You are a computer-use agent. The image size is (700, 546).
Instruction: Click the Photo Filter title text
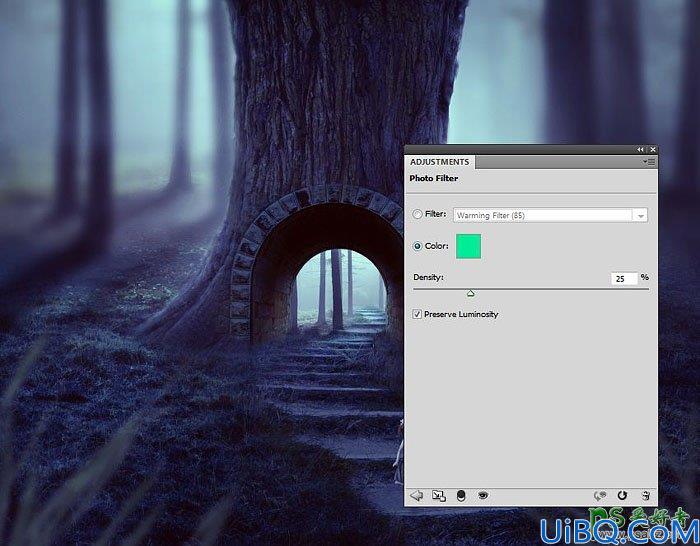(x=434, y=178)
